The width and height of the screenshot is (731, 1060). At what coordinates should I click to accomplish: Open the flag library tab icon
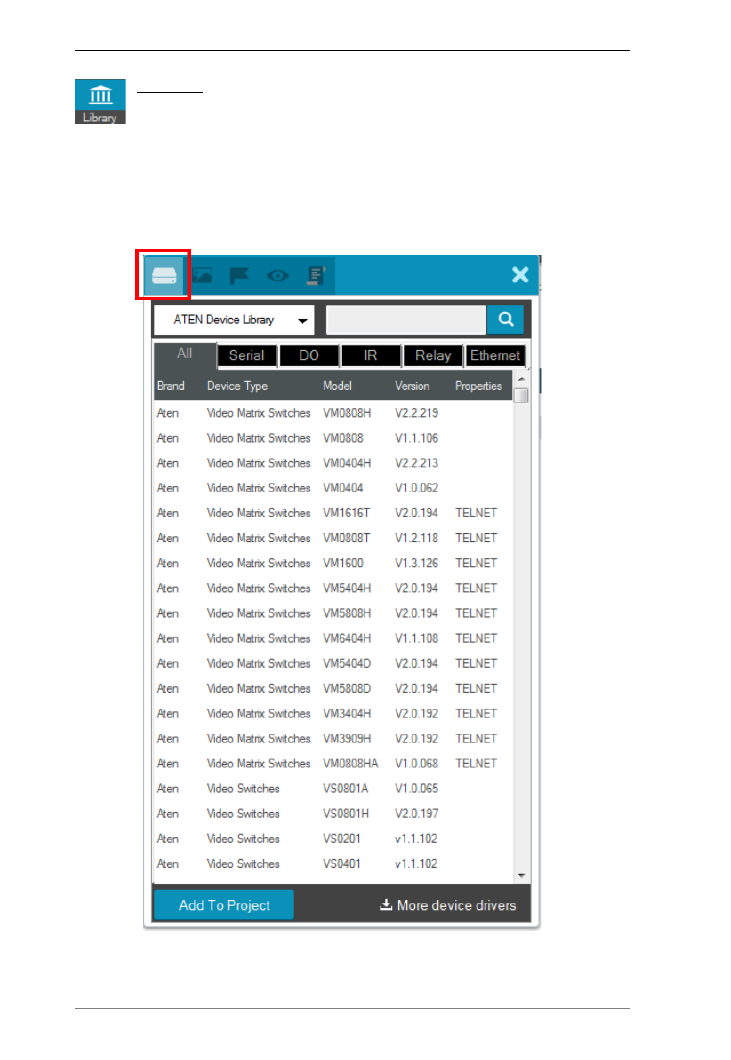coord(239,275)
